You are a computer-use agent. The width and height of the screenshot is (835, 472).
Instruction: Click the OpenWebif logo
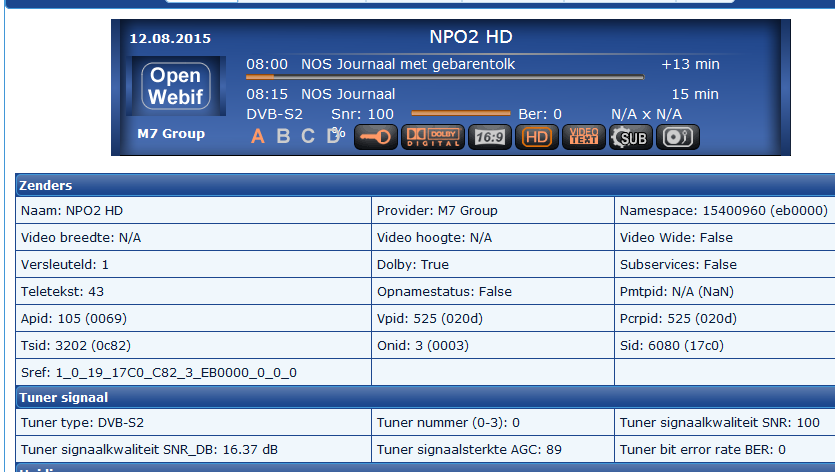pos(176,86)
